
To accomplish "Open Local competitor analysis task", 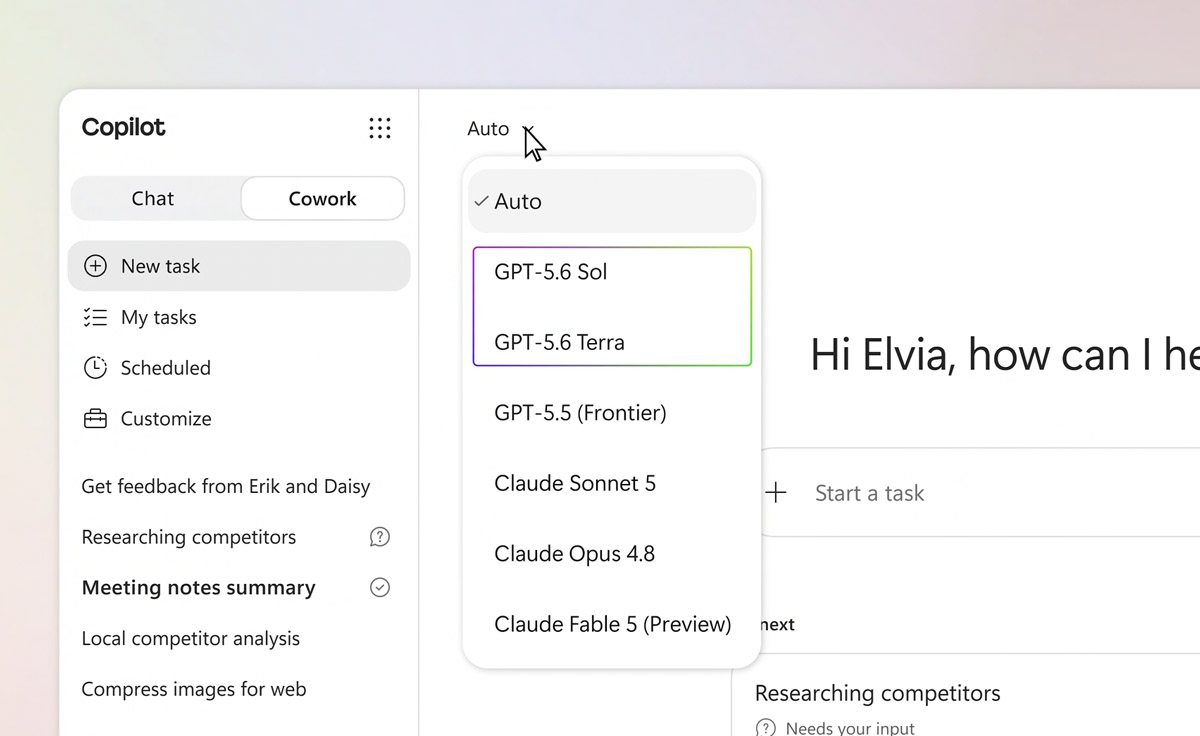I will [191, 638].
